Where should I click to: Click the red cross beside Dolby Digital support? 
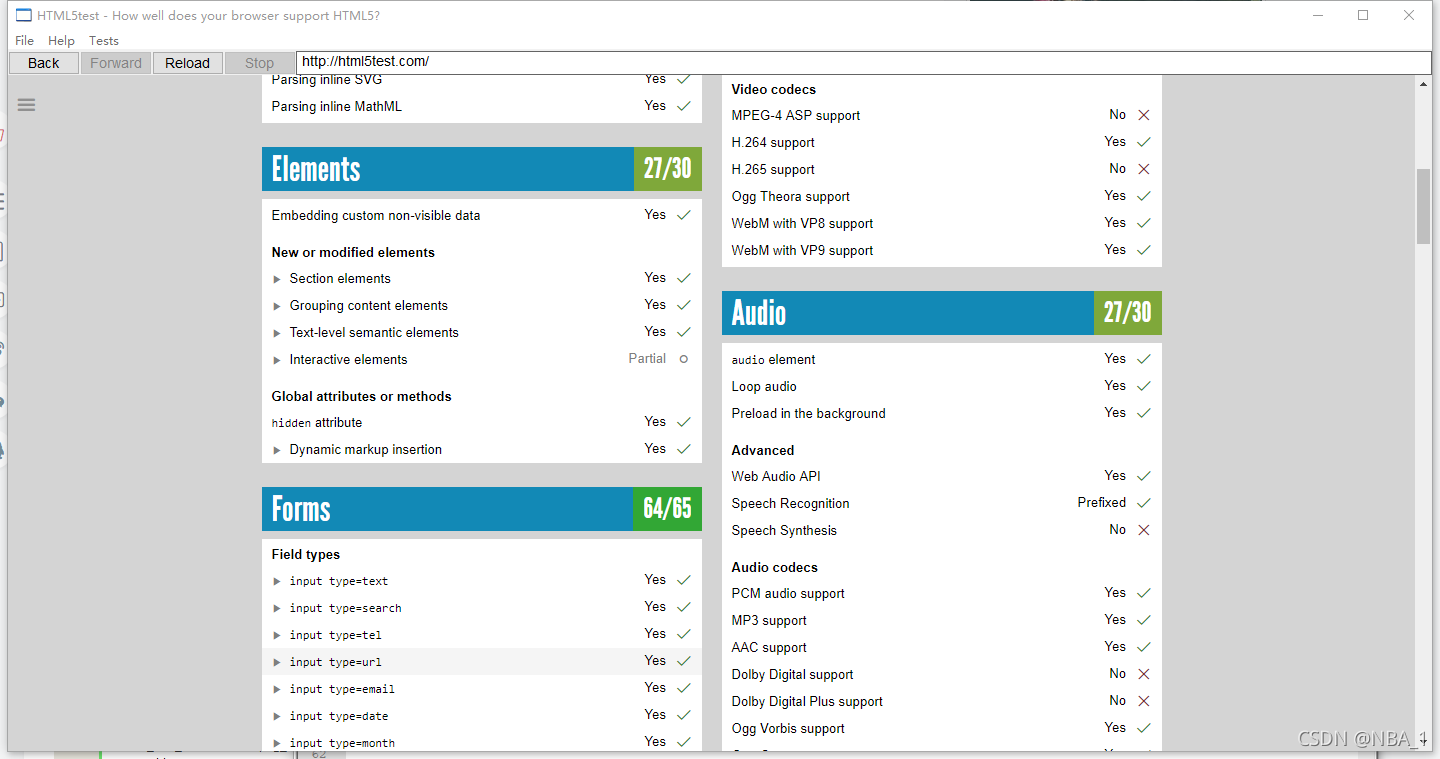[x=1144, y=674]
